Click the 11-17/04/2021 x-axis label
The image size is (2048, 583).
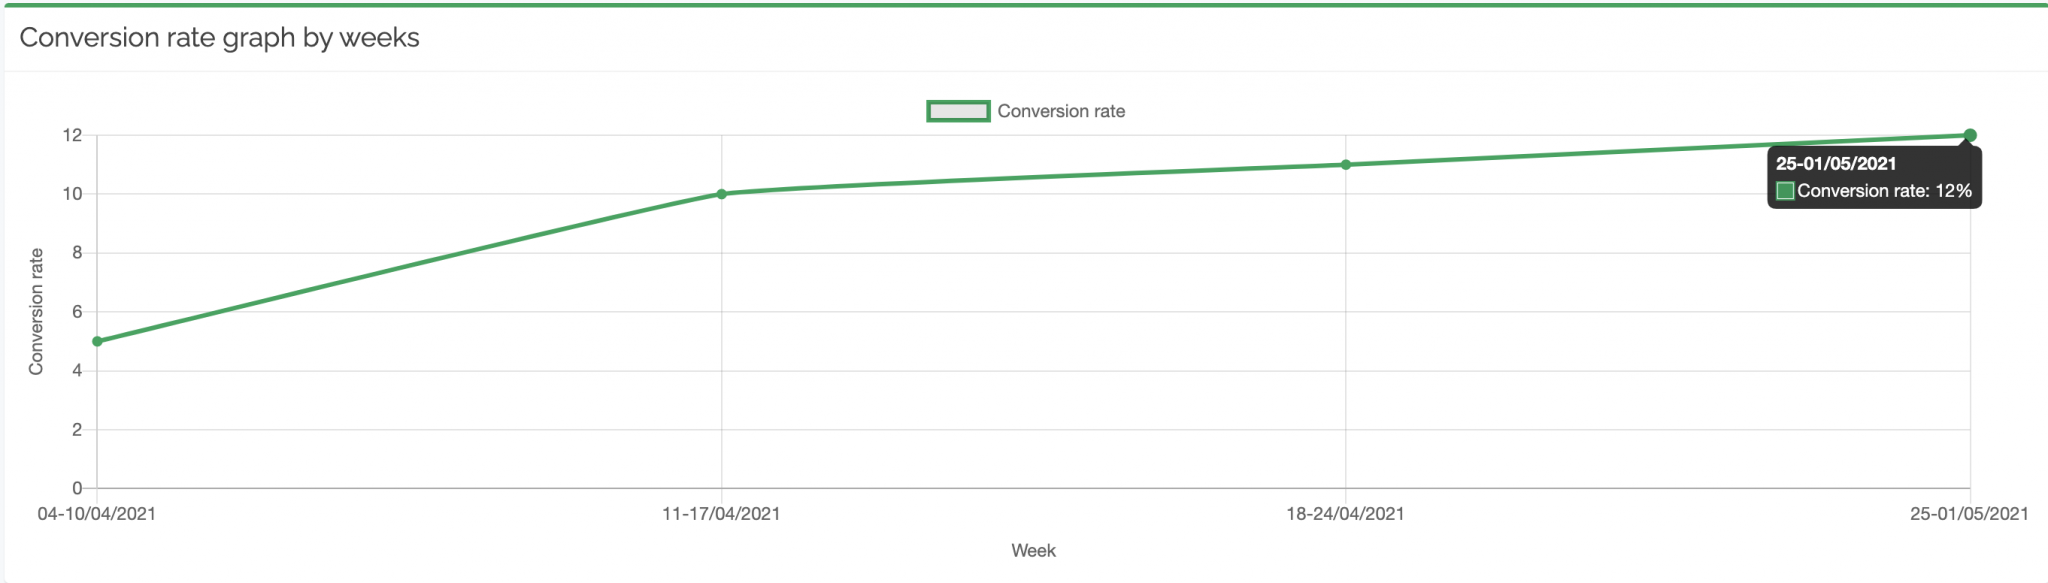click(x=721, y=514)
